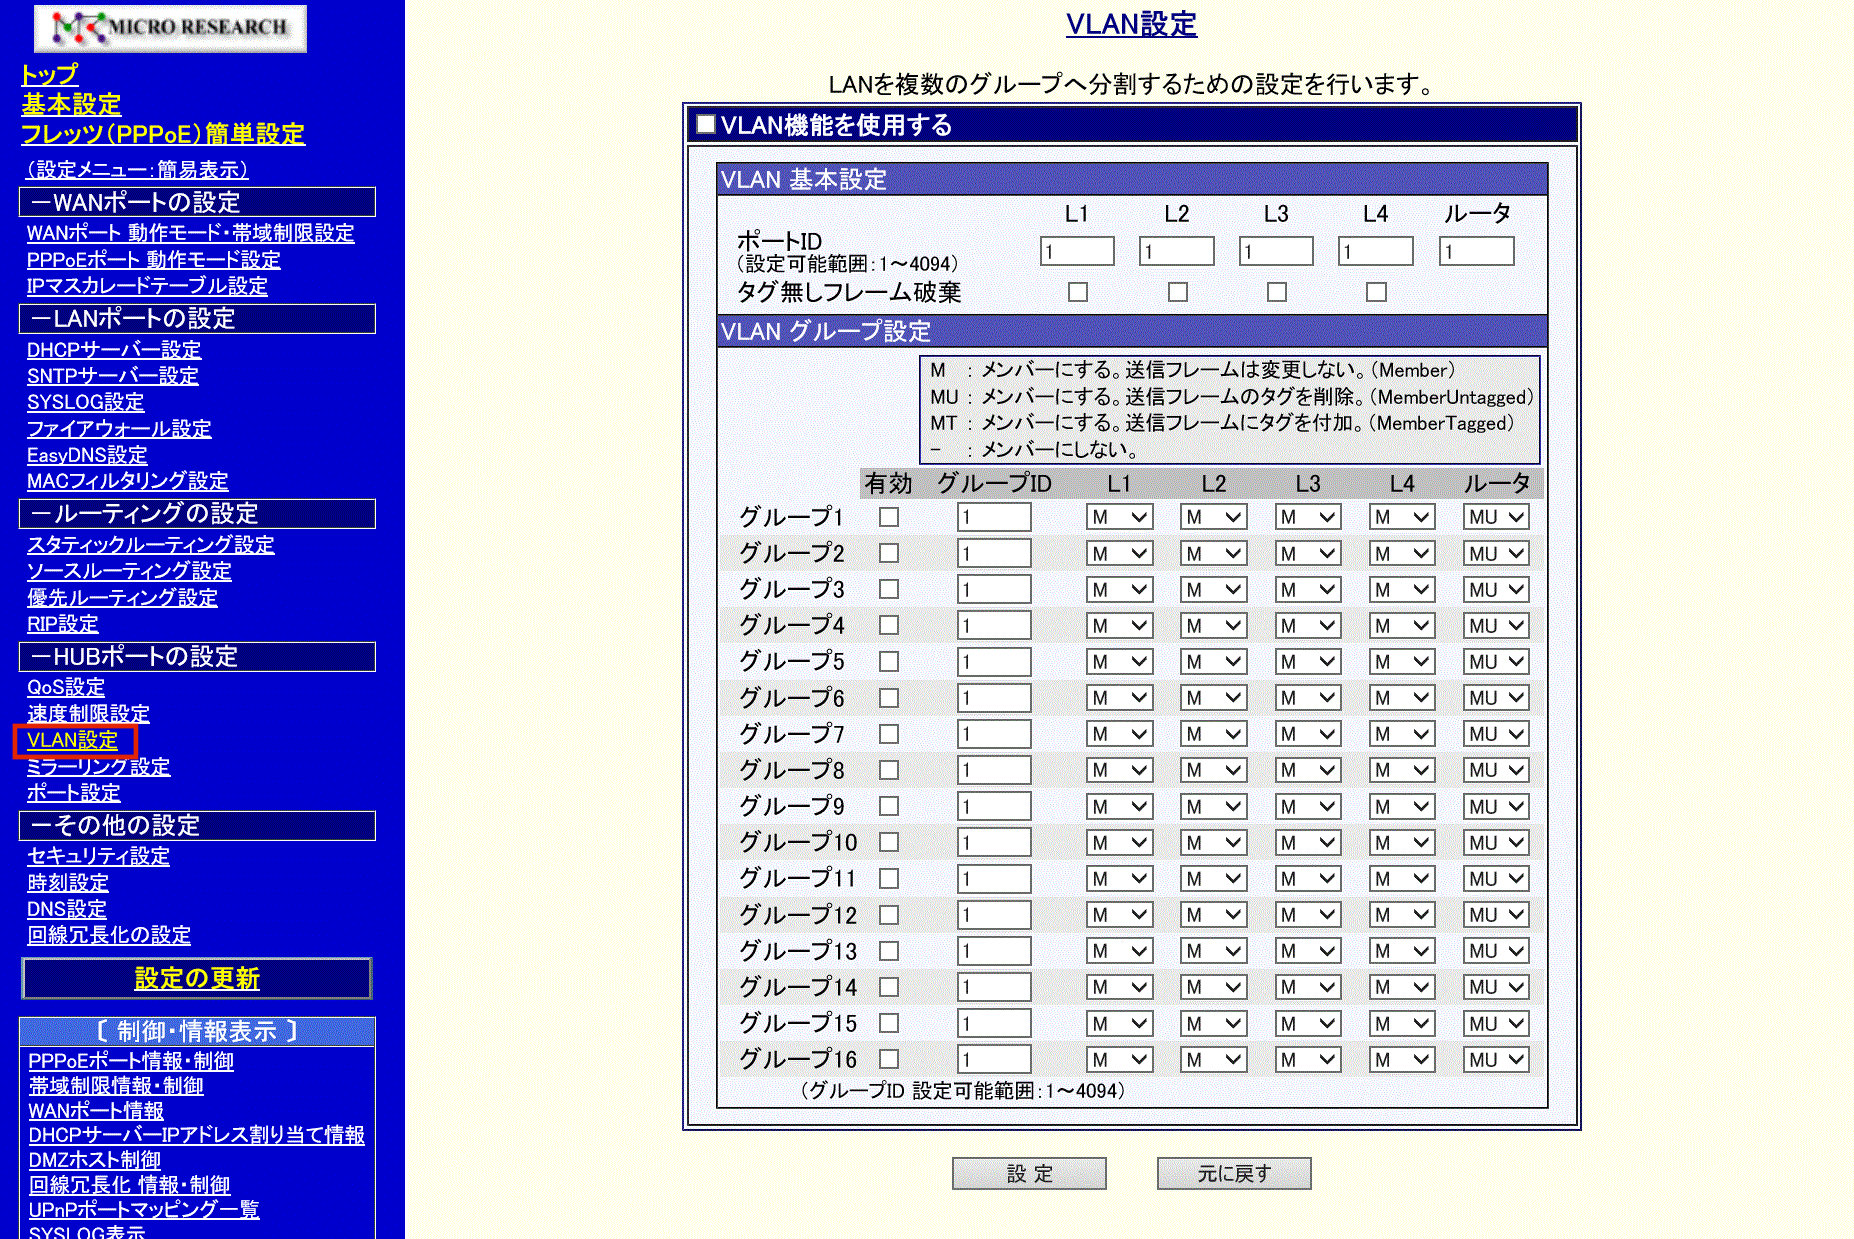Check タグ無しフレーム破棄 for port L3

point(1276,292)
